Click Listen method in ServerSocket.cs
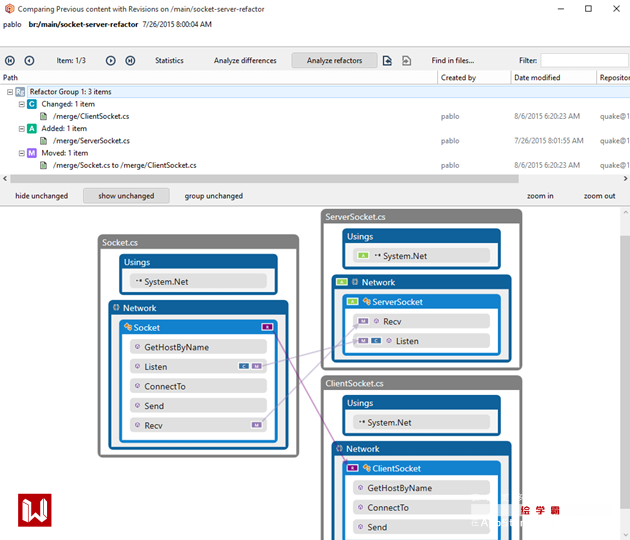This screenshot has height=540, width=630. coord(421,341)
